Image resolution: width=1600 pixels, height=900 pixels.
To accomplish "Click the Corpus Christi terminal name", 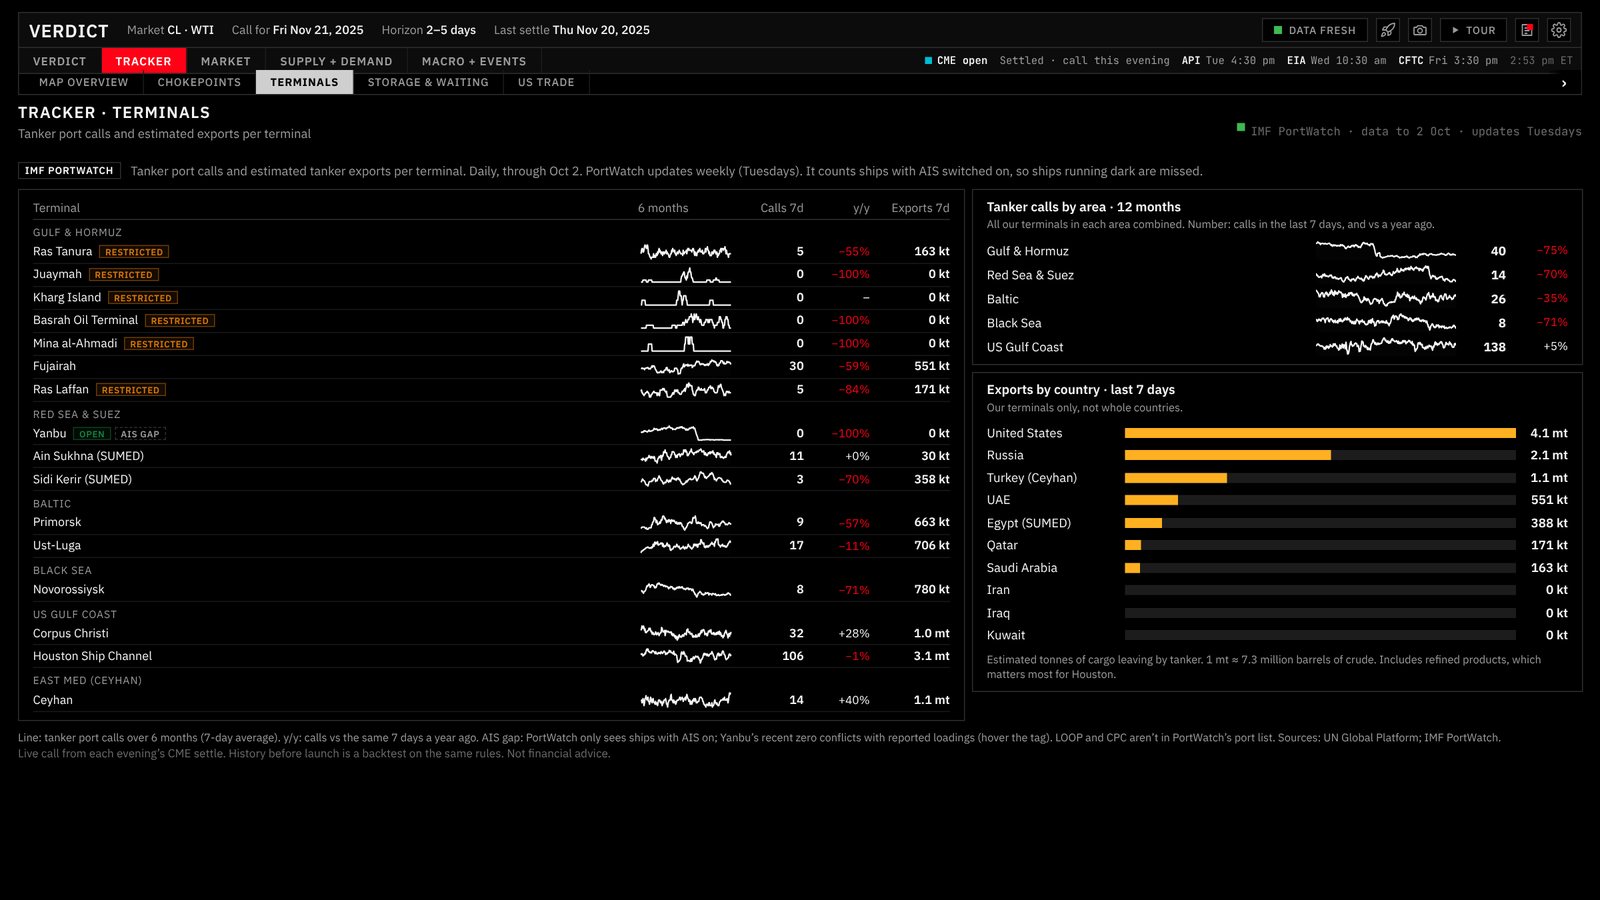I will 71,633.
